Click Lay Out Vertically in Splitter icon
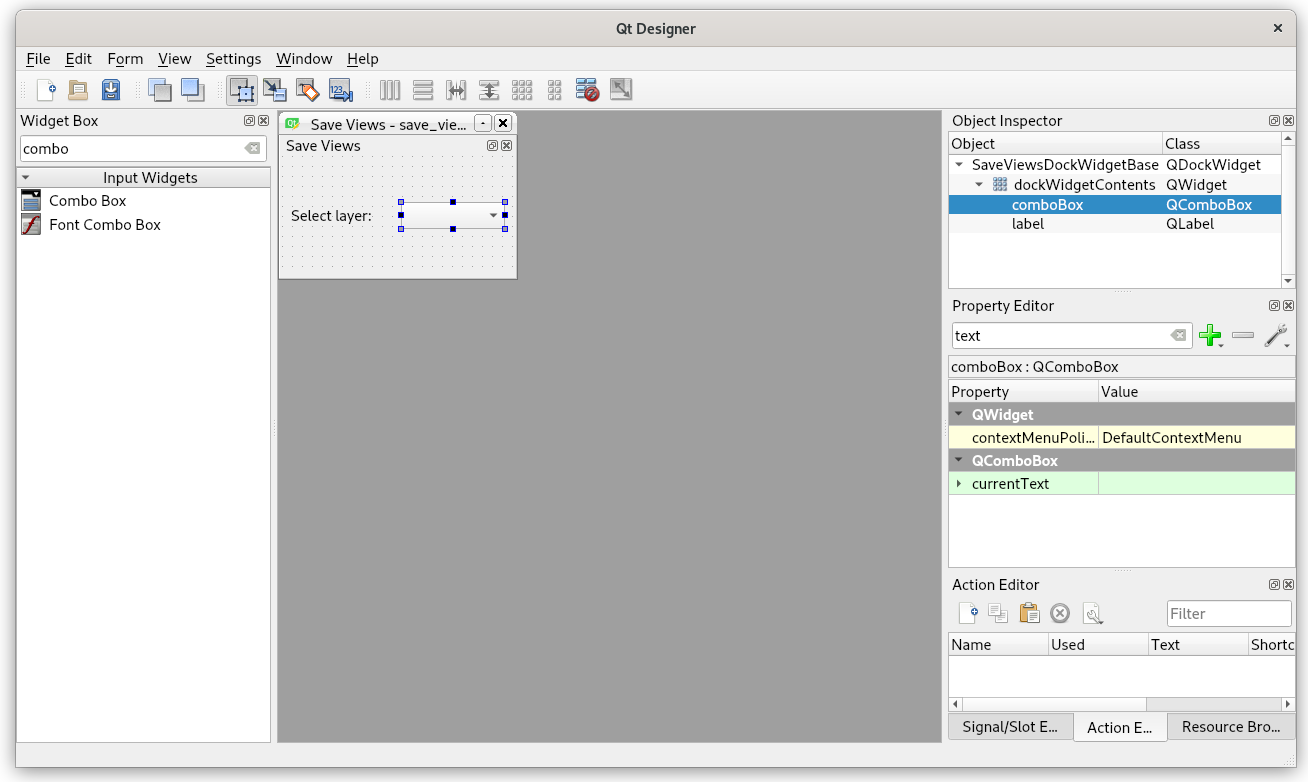 (489, 90)
